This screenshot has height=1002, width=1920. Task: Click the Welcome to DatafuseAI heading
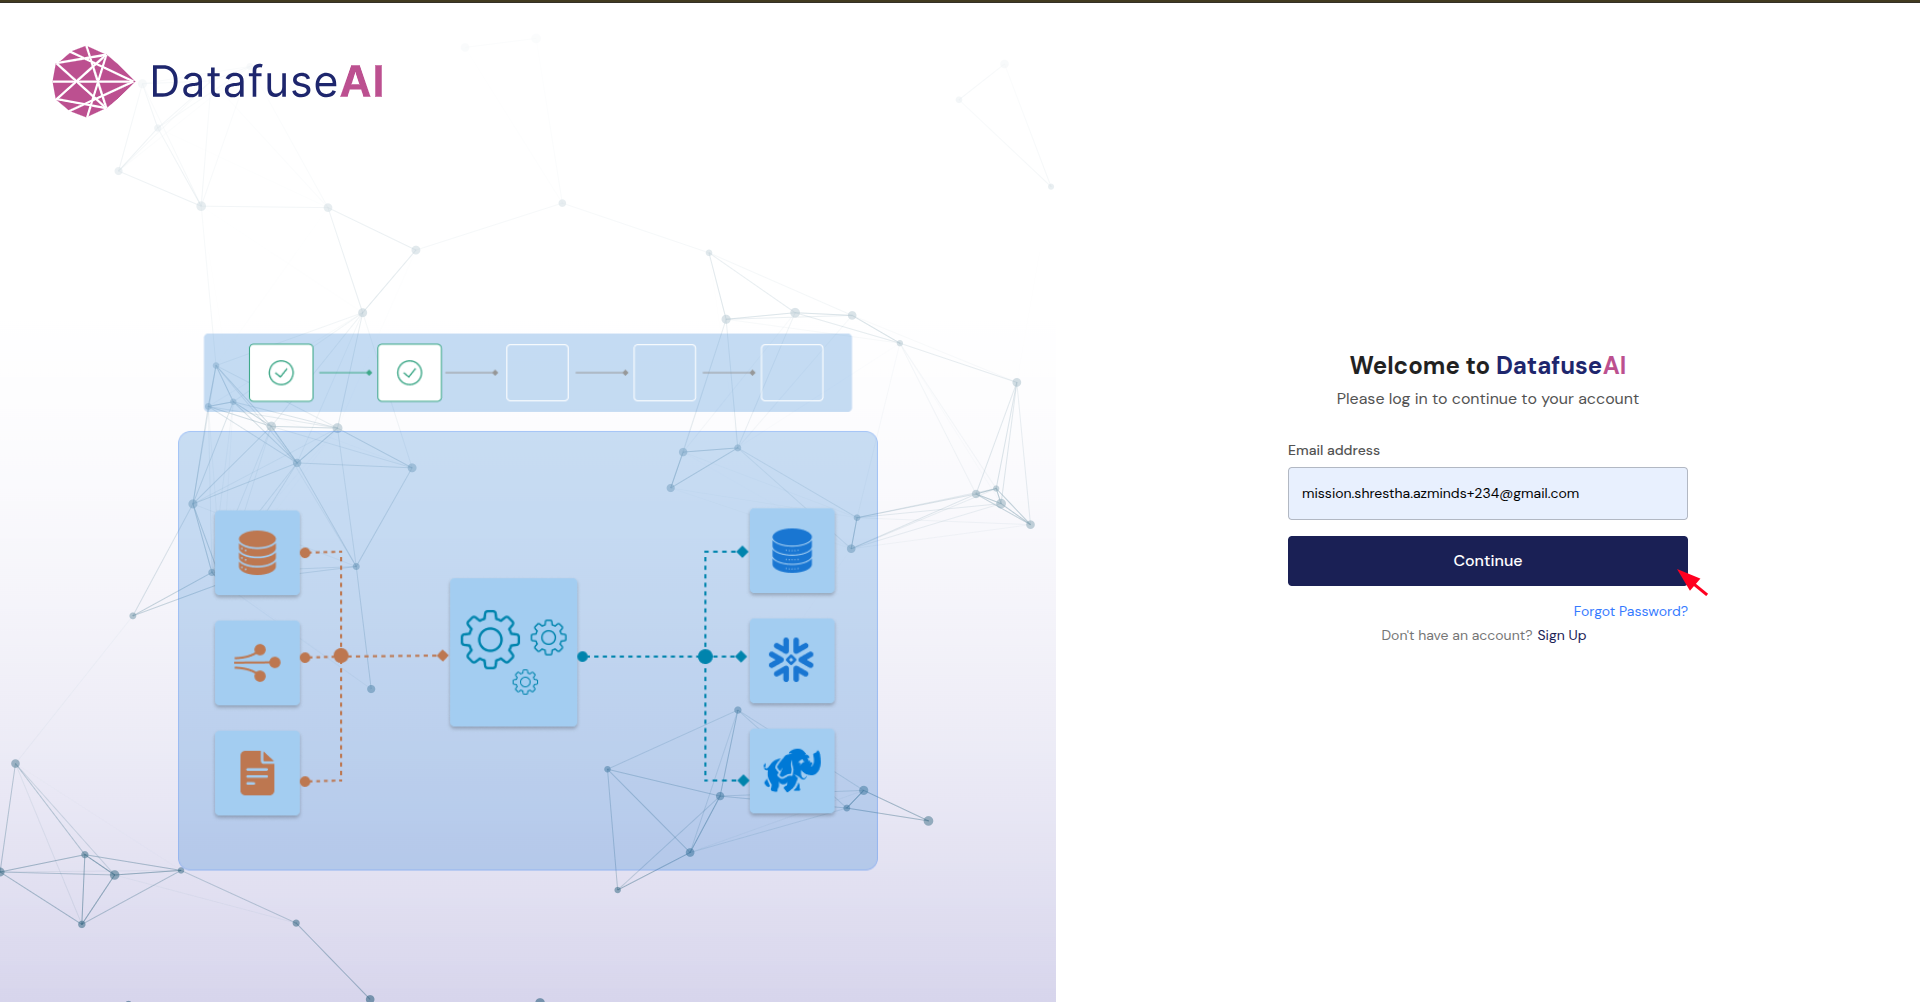1487,365
